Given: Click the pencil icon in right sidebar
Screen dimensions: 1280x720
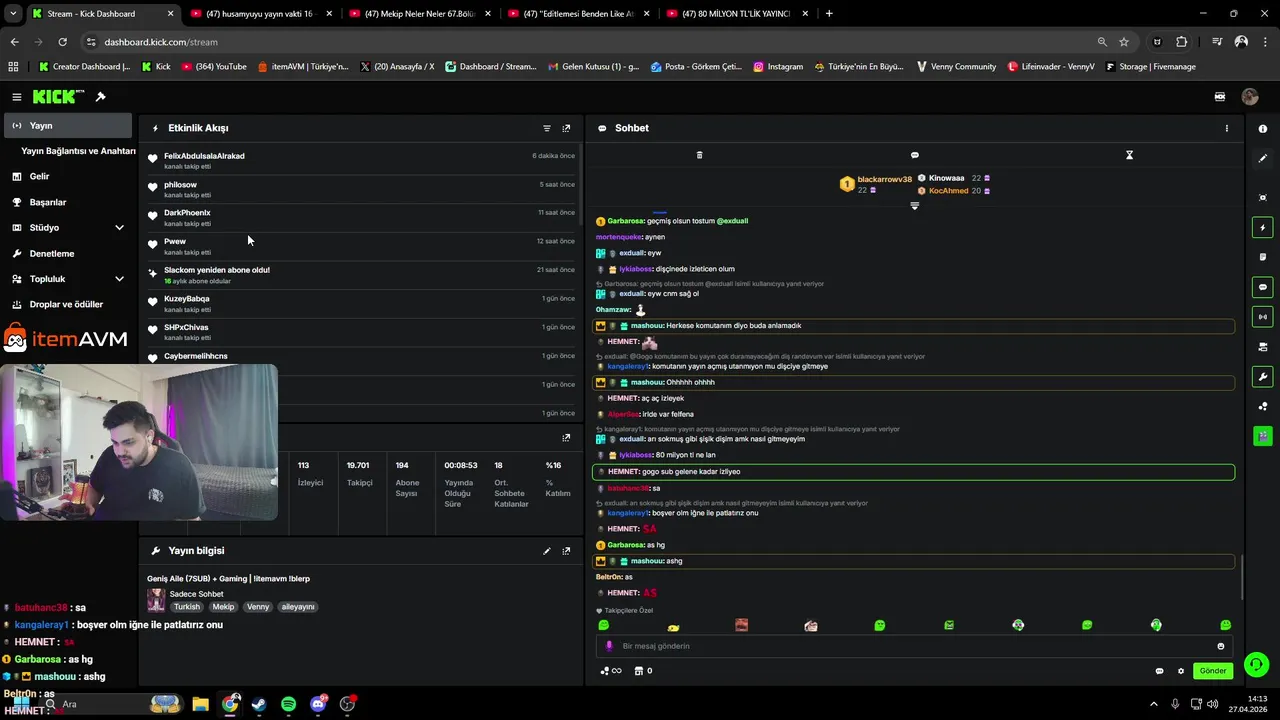Looking at the screenshot, I should click(x=1263, y=158).
